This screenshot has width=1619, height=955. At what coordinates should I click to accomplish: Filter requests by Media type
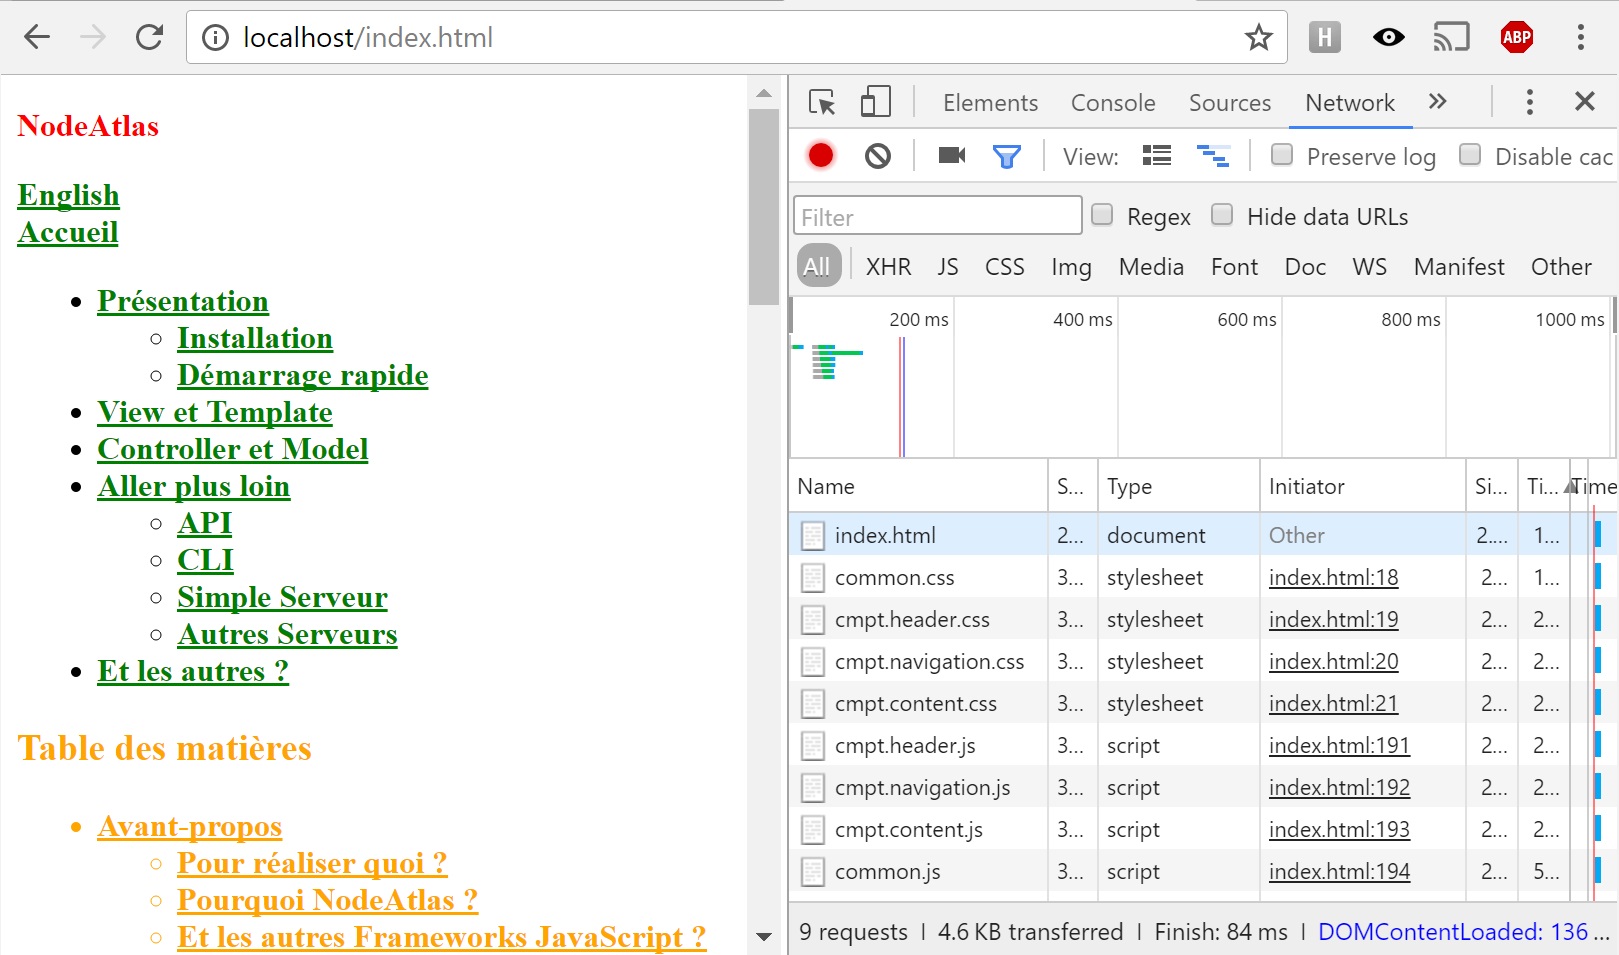coord(1151,267)
